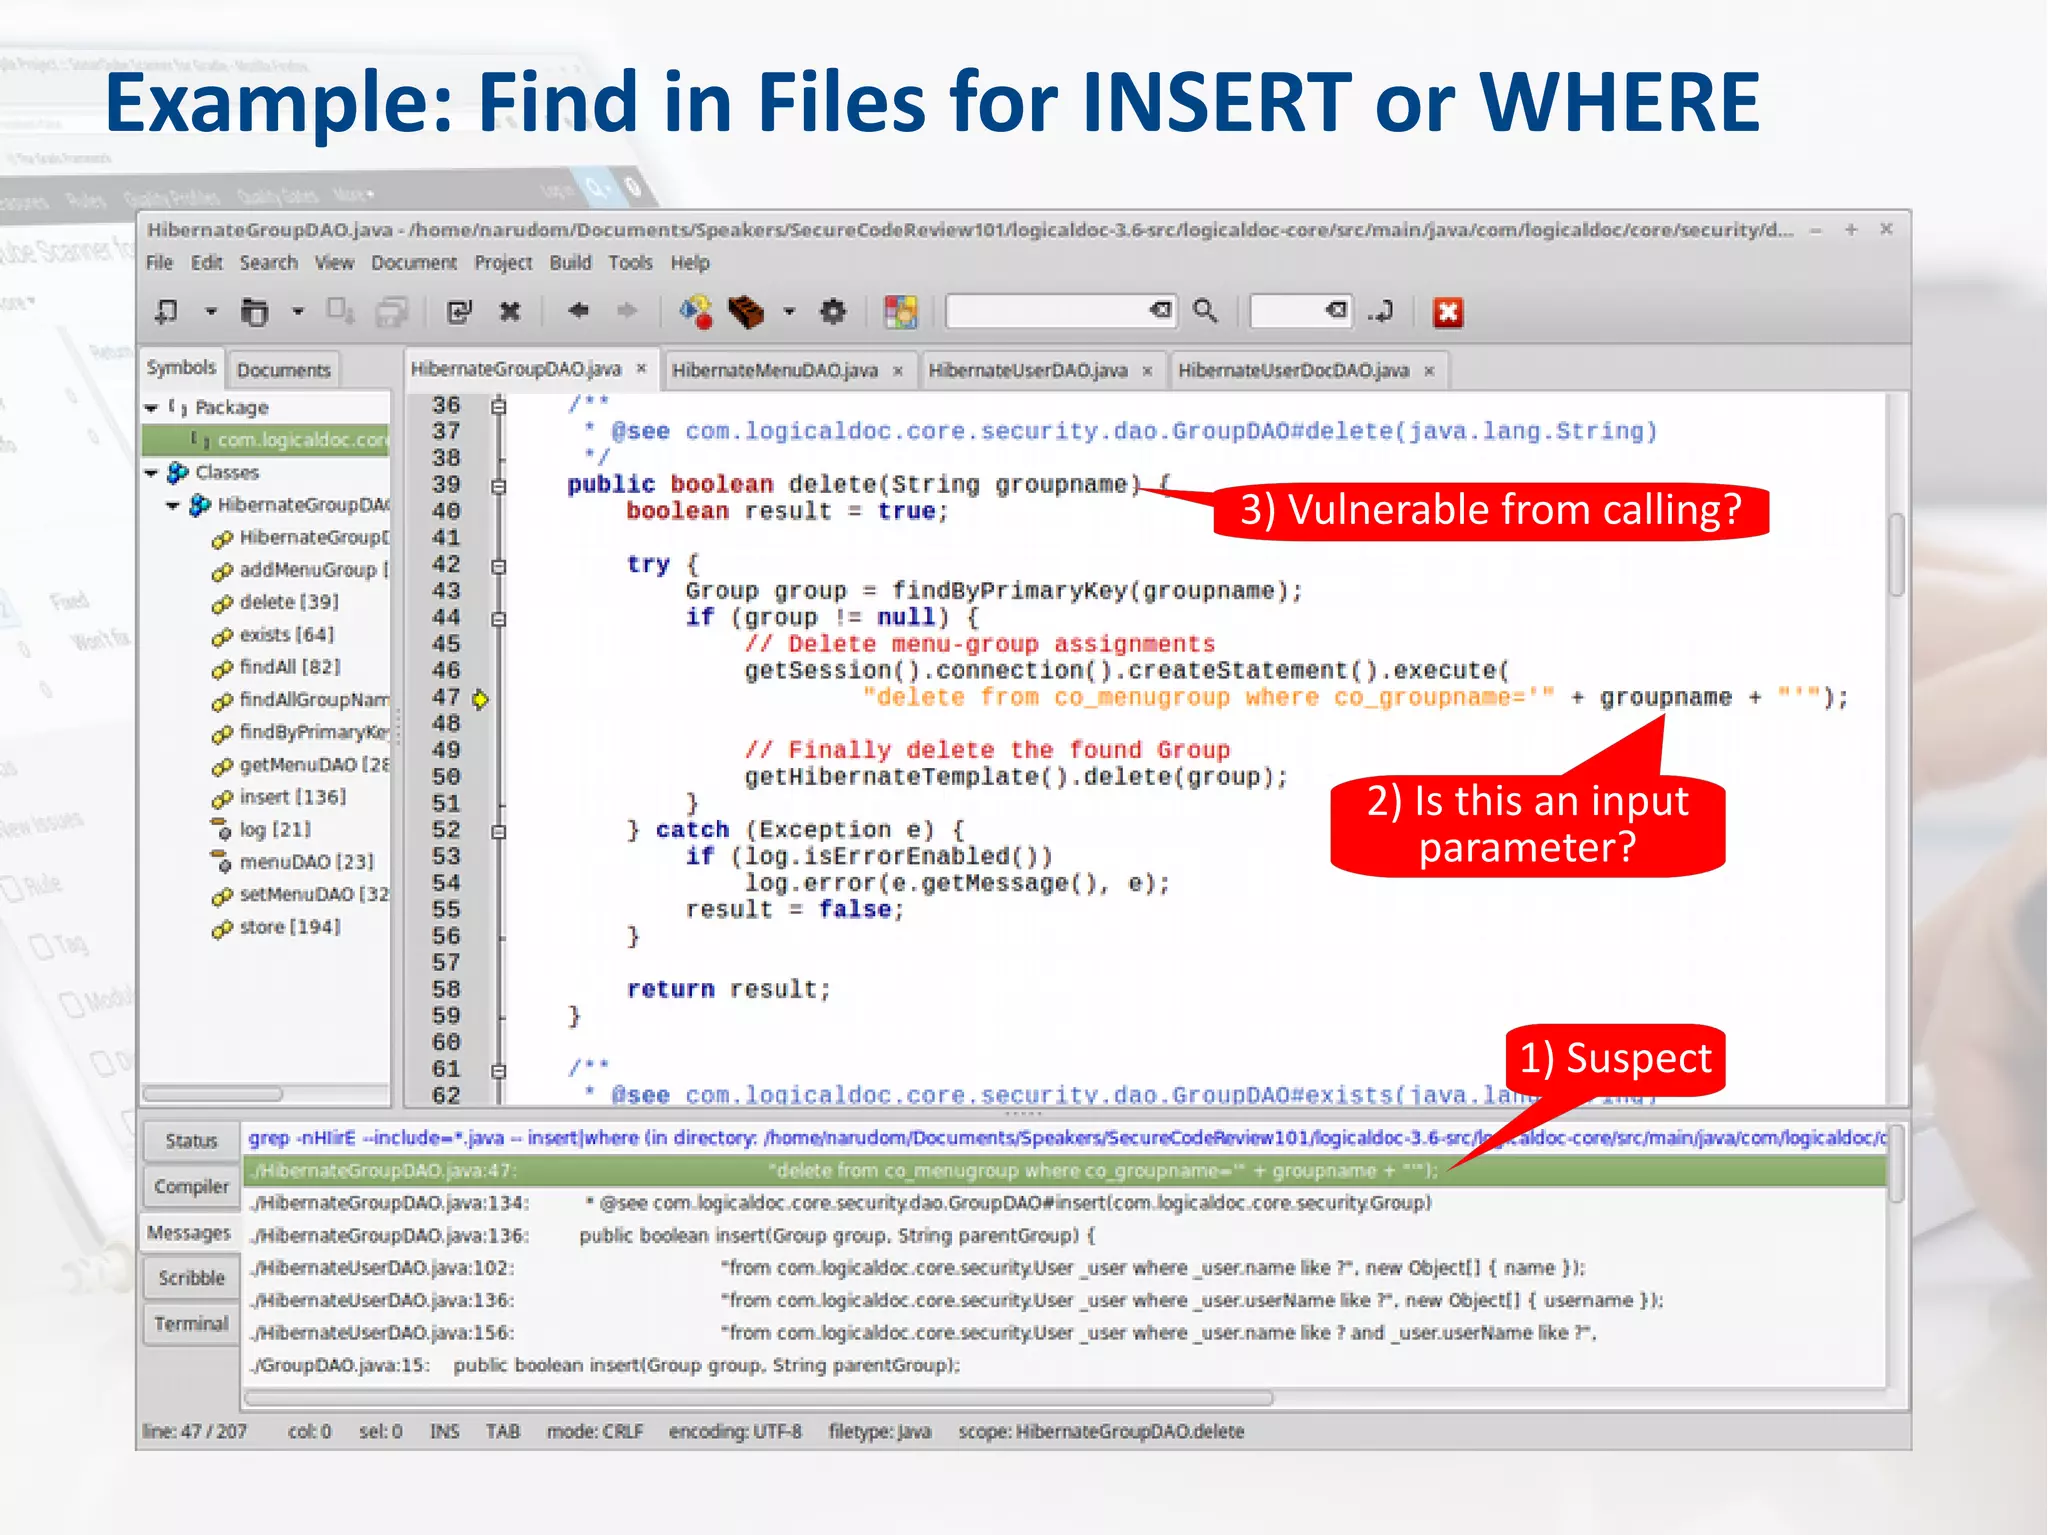Click the compile icon in toolbar
This screenshot has width=2048, height=1535.
696,312
